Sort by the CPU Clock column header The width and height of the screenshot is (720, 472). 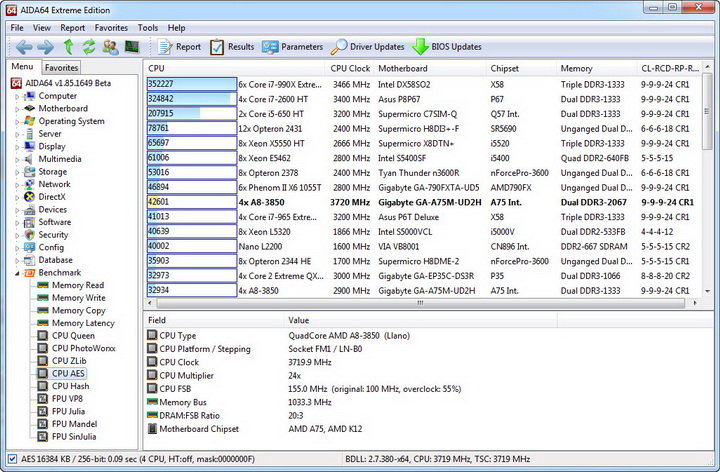[349, 68]
